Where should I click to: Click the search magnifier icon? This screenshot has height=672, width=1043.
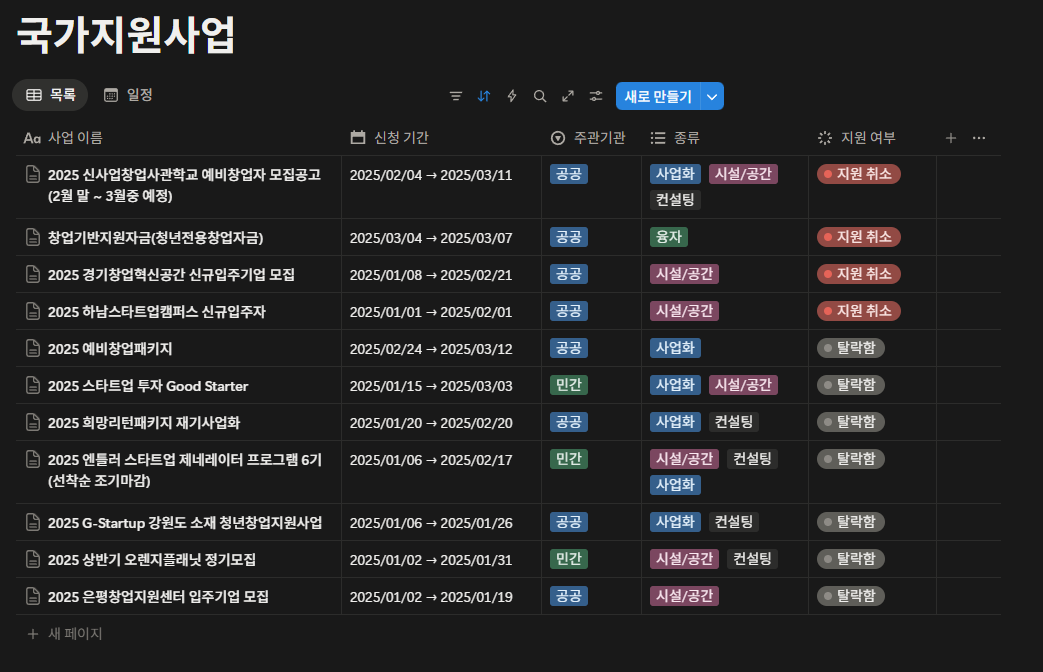pyautogui.click(x=539, y=96)
